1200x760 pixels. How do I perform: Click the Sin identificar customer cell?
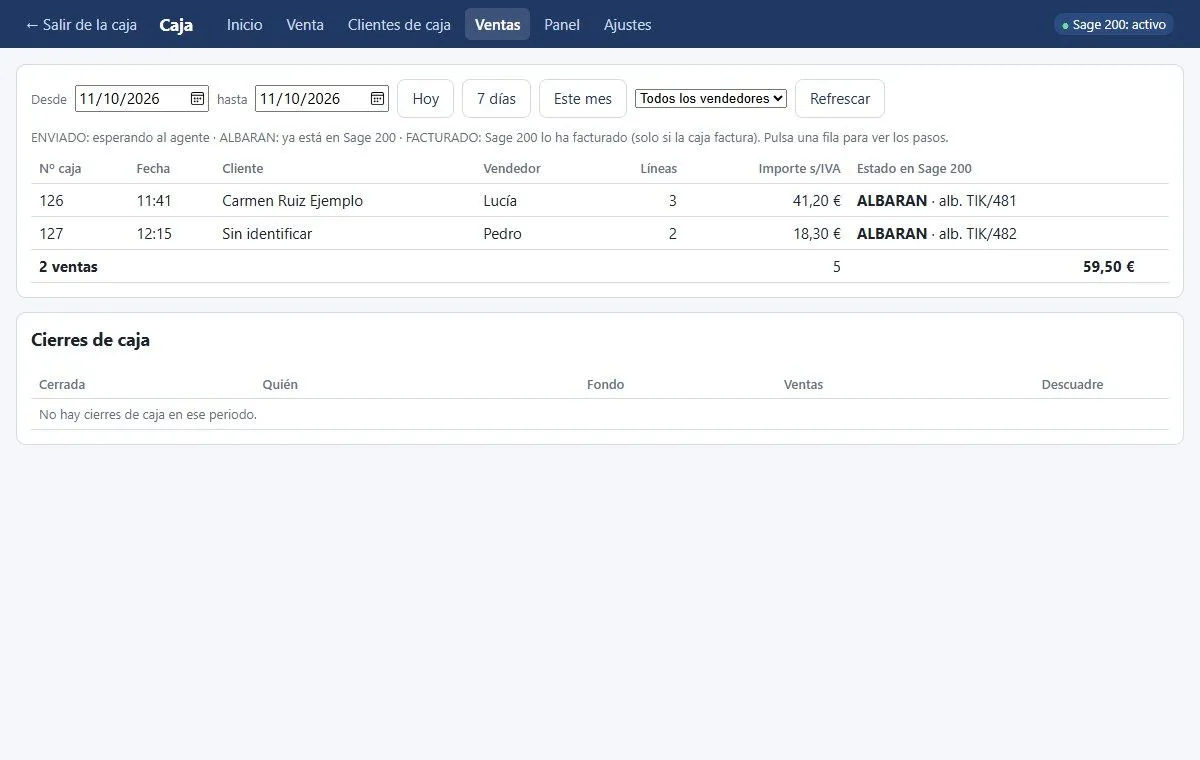point(267,233)
